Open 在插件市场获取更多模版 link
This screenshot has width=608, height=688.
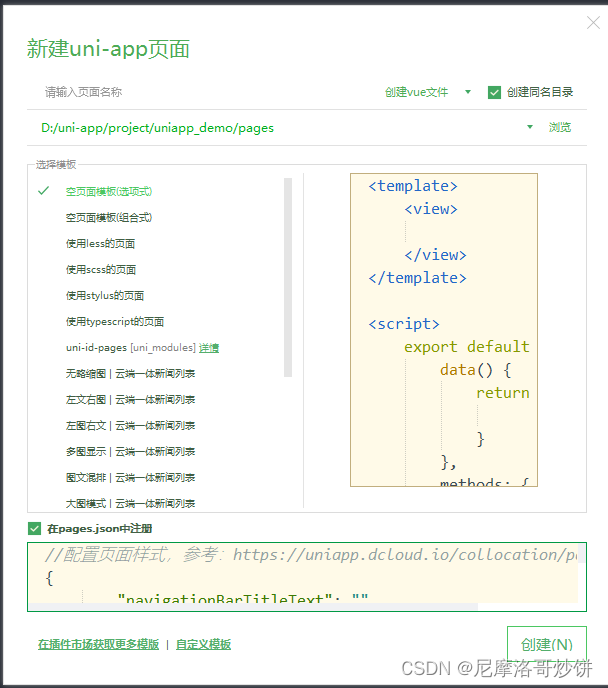click(98, 644)
